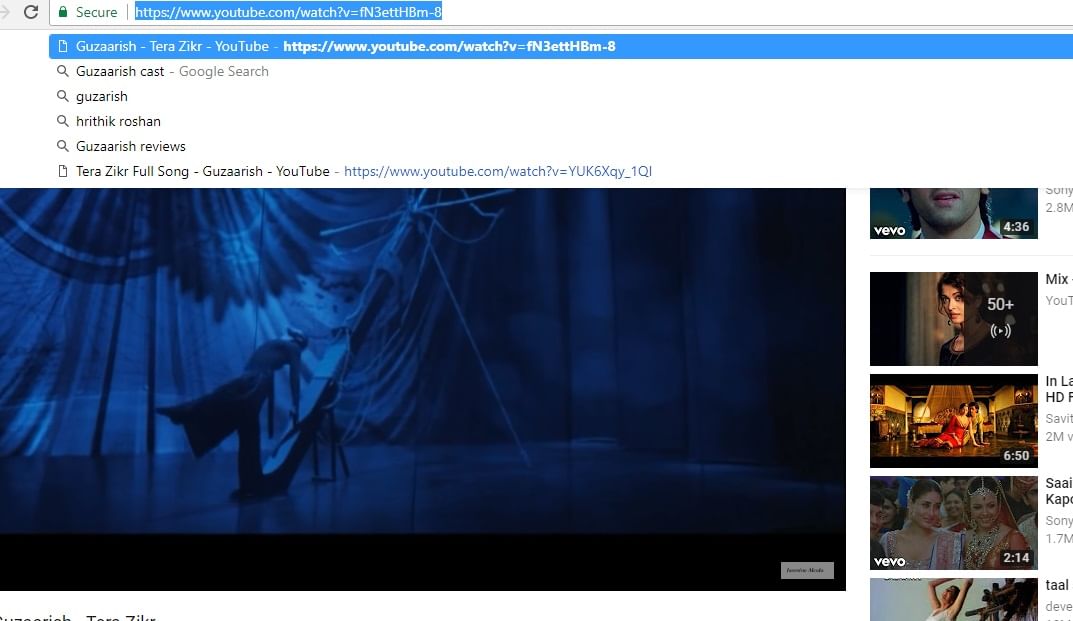Click the magnifier icon beside 'Guzaarish reviews'
Screen dimensions: 1073x621
click(x=62, y=146)
